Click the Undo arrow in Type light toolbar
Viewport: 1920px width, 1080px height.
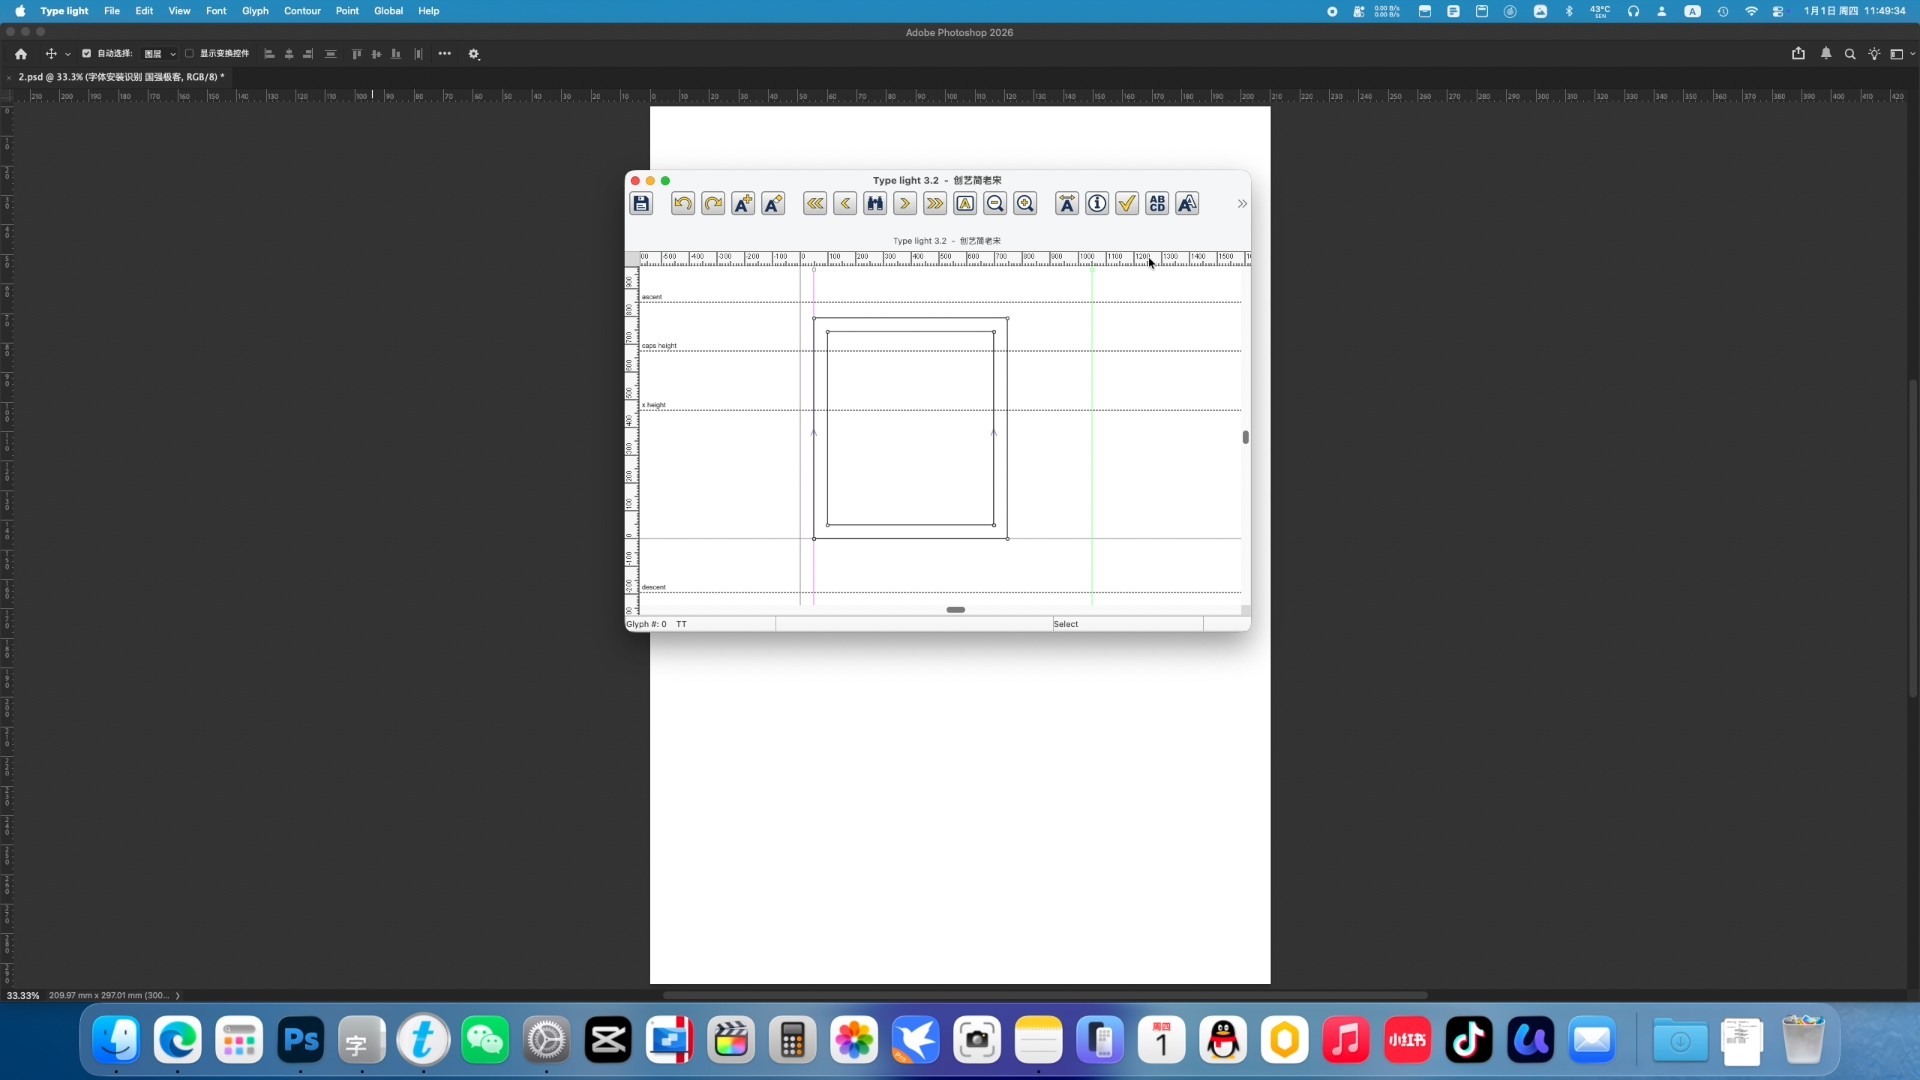tap(683, 204)
